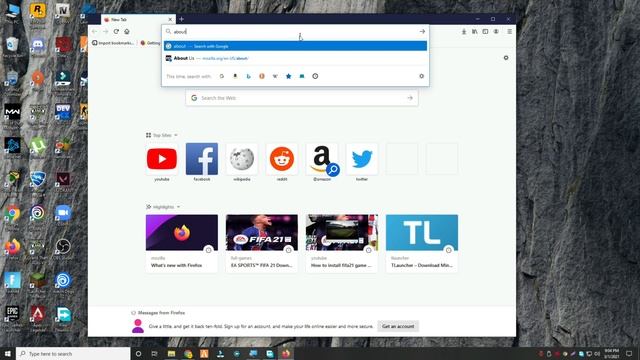Open the TLauncher Download highlight card
This screenshot has width=640, height=360.
[x=422, y=243]
